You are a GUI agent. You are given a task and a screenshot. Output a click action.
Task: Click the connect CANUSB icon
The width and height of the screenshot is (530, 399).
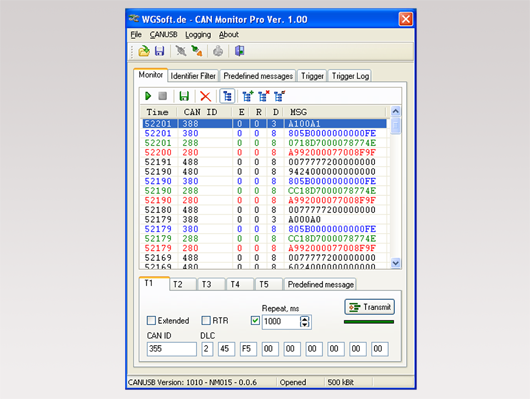(x=197, y=51)
